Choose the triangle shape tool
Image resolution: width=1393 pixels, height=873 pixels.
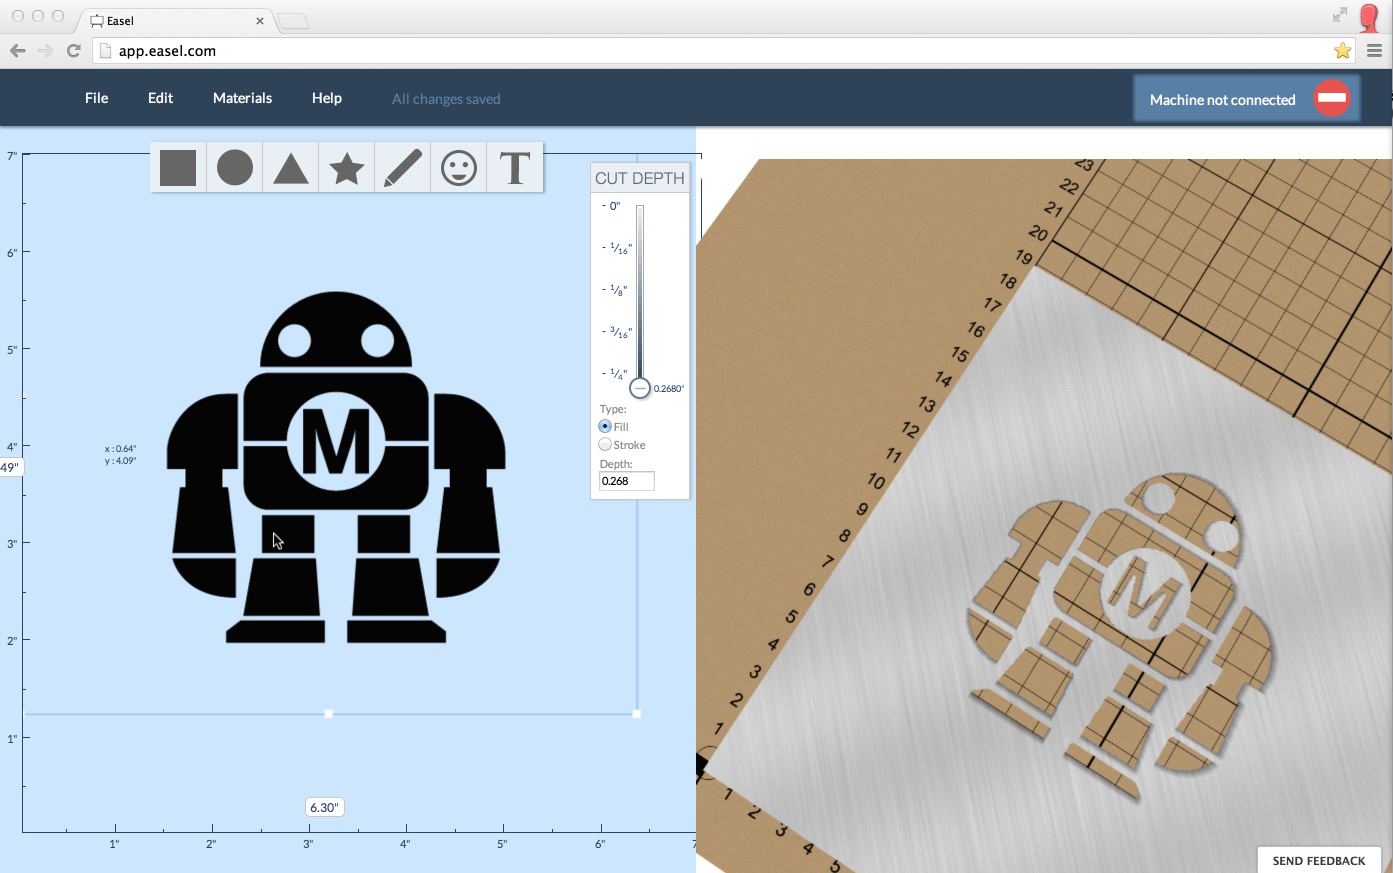290,168
